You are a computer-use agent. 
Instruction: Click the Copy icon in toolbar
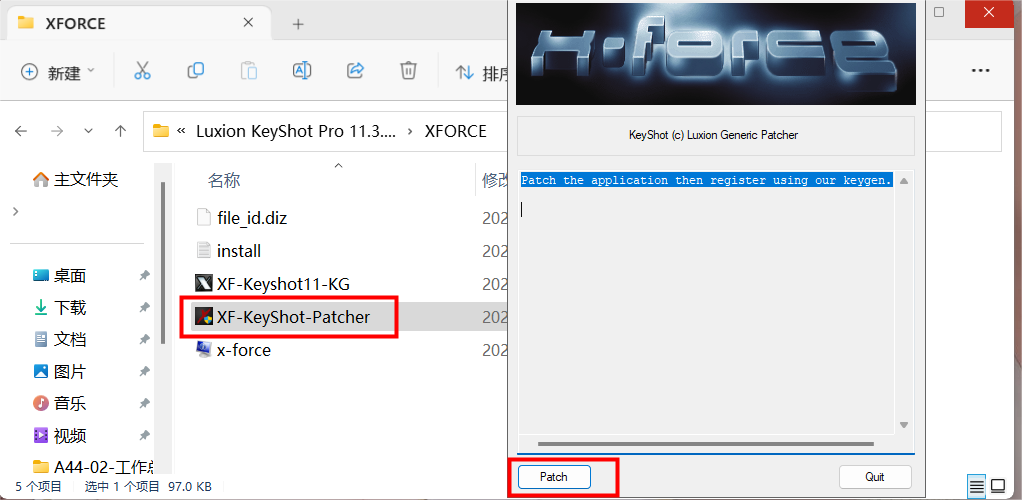196,71
